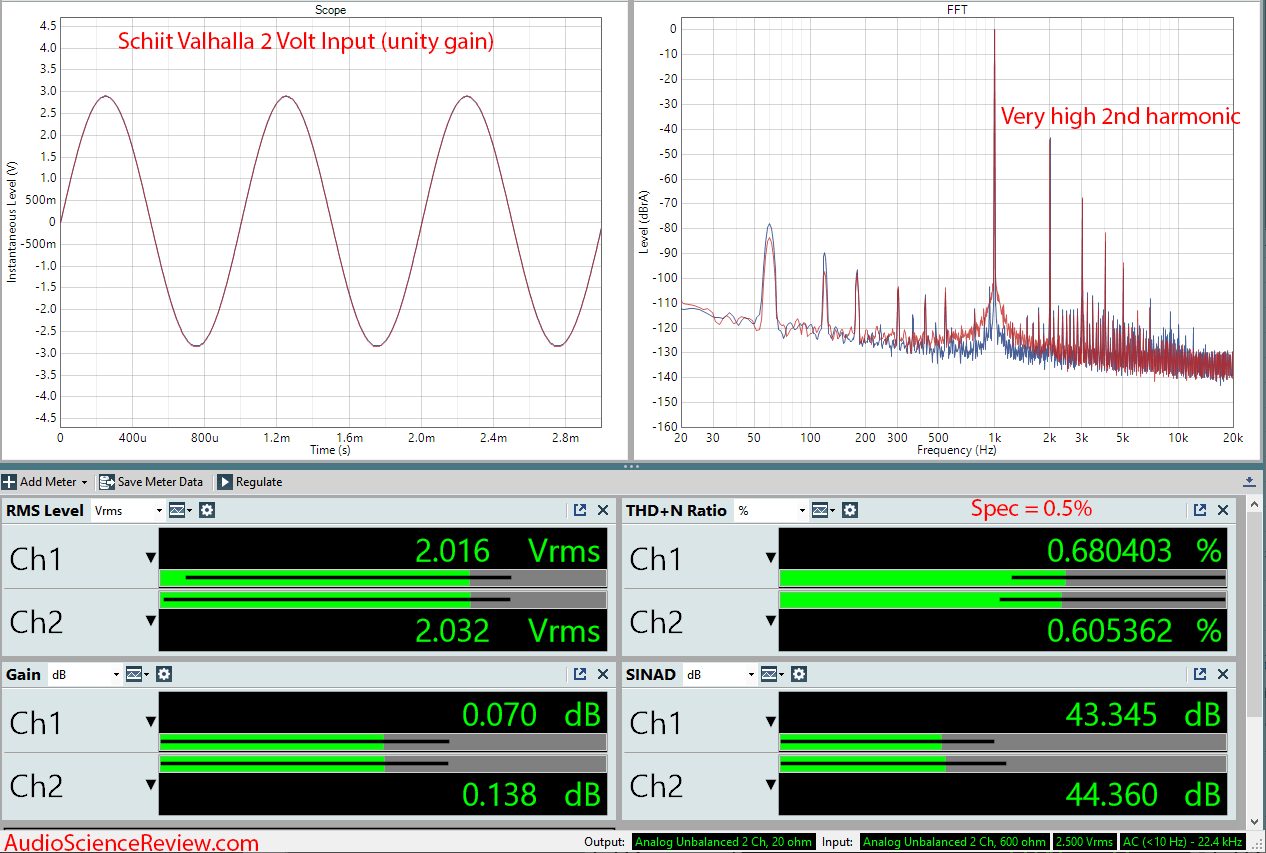Viewport: 1266px width, 853px height.
Task: Close the Gain meter panel
Action: tap(603, 674)
